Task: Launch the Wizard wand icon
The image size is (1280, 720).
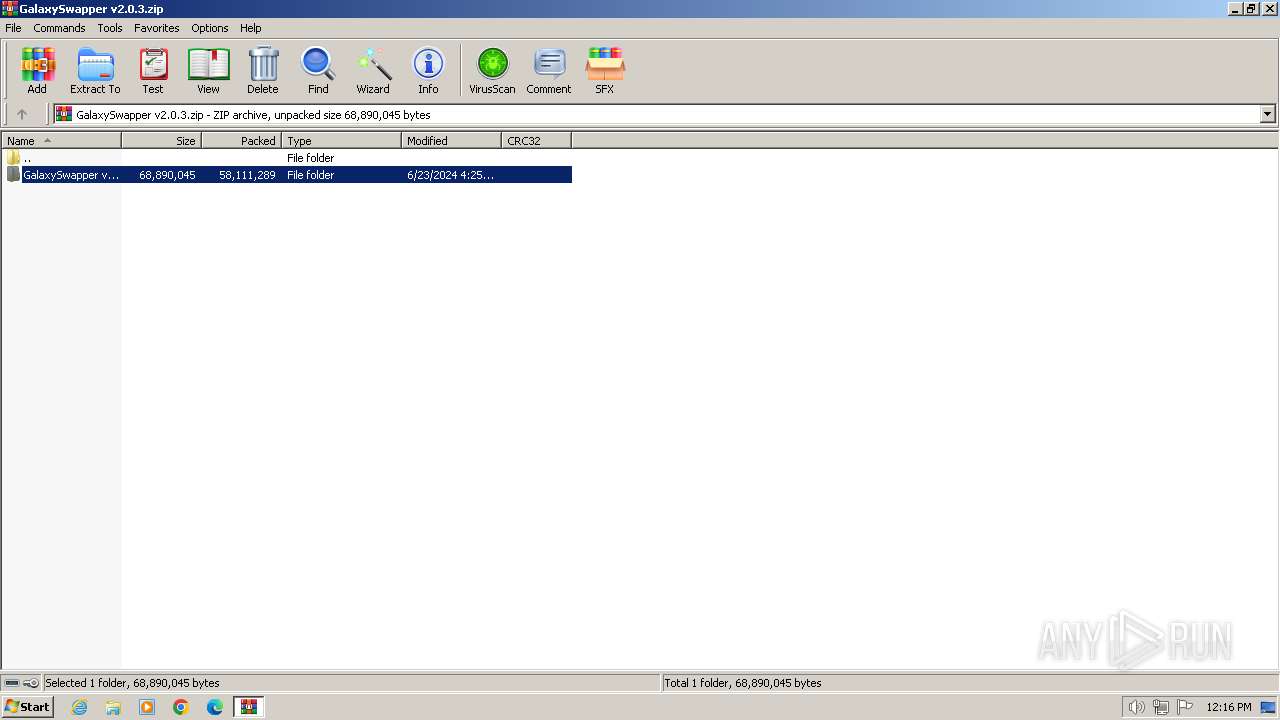Action: coord(373,71)
